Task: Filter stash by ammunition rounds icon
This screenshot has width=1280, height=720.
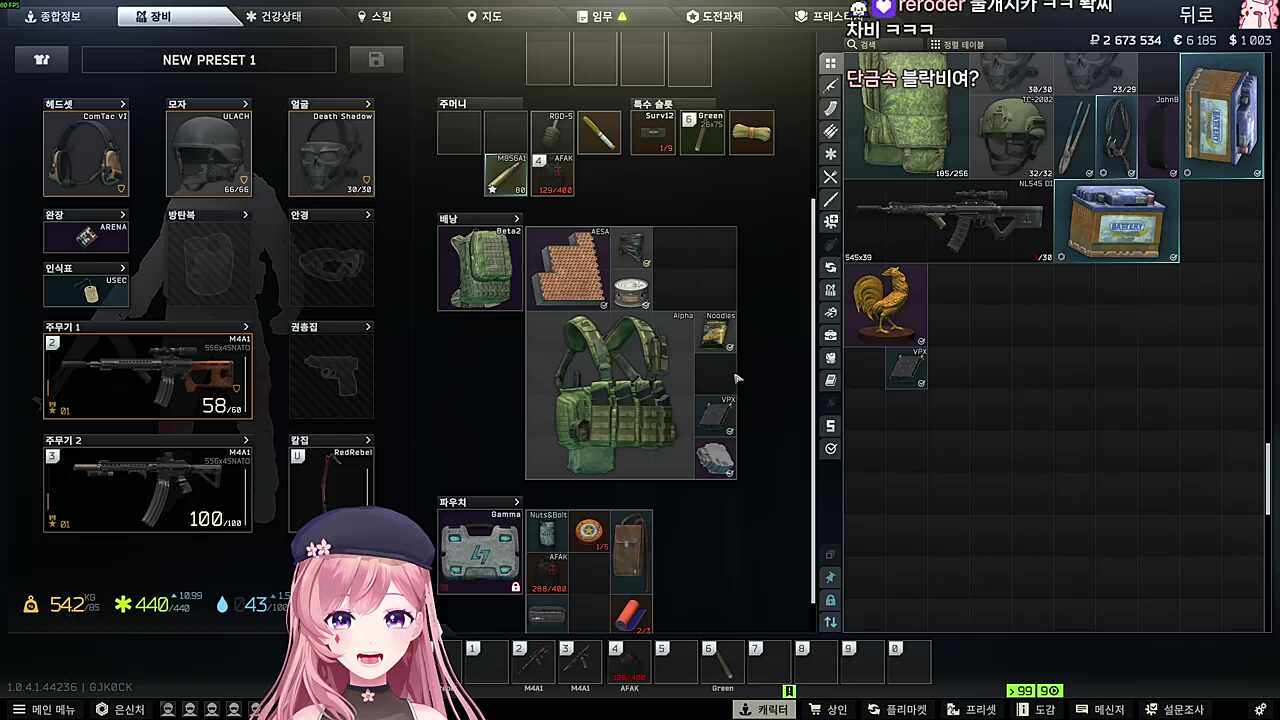Action: click(830, 131)
